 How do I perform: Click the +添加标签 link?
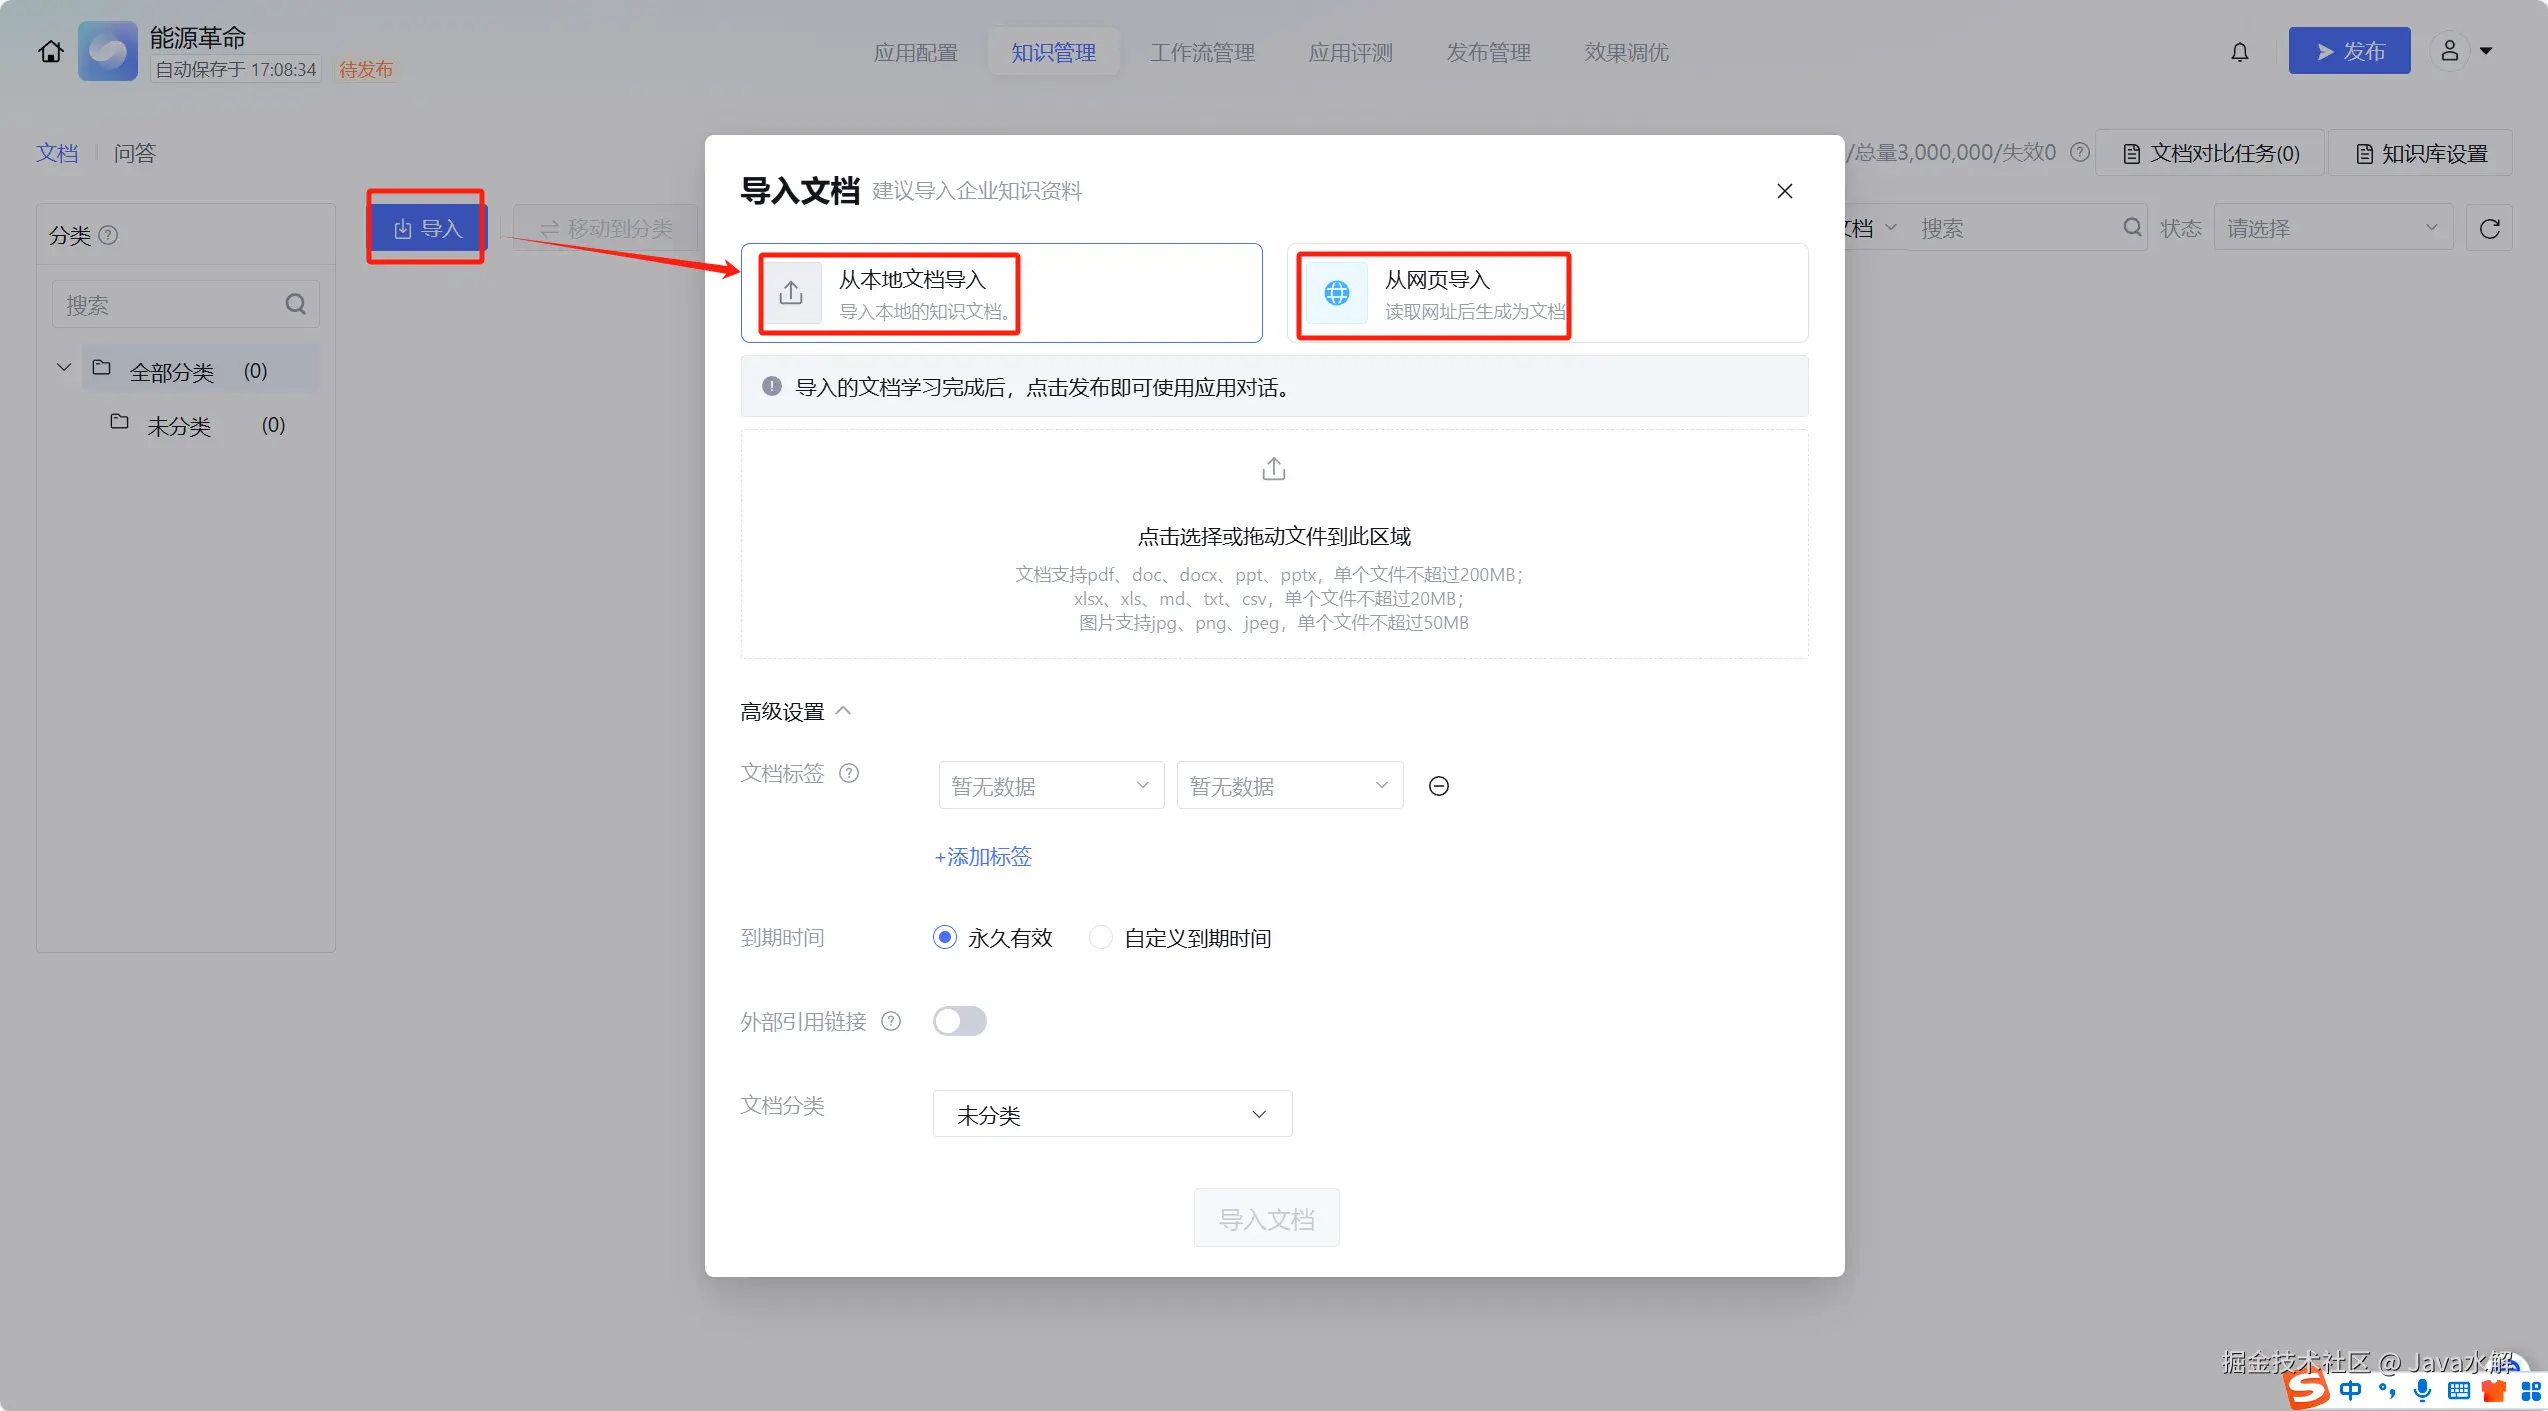(x=982, y=857)
